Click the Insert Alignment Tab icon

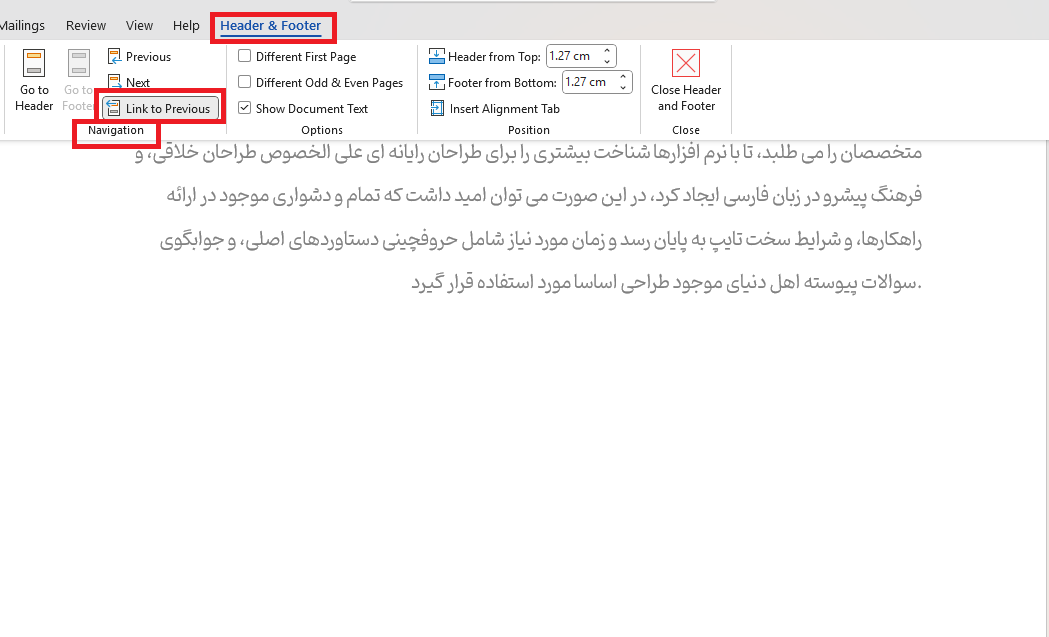pos(437,108)
